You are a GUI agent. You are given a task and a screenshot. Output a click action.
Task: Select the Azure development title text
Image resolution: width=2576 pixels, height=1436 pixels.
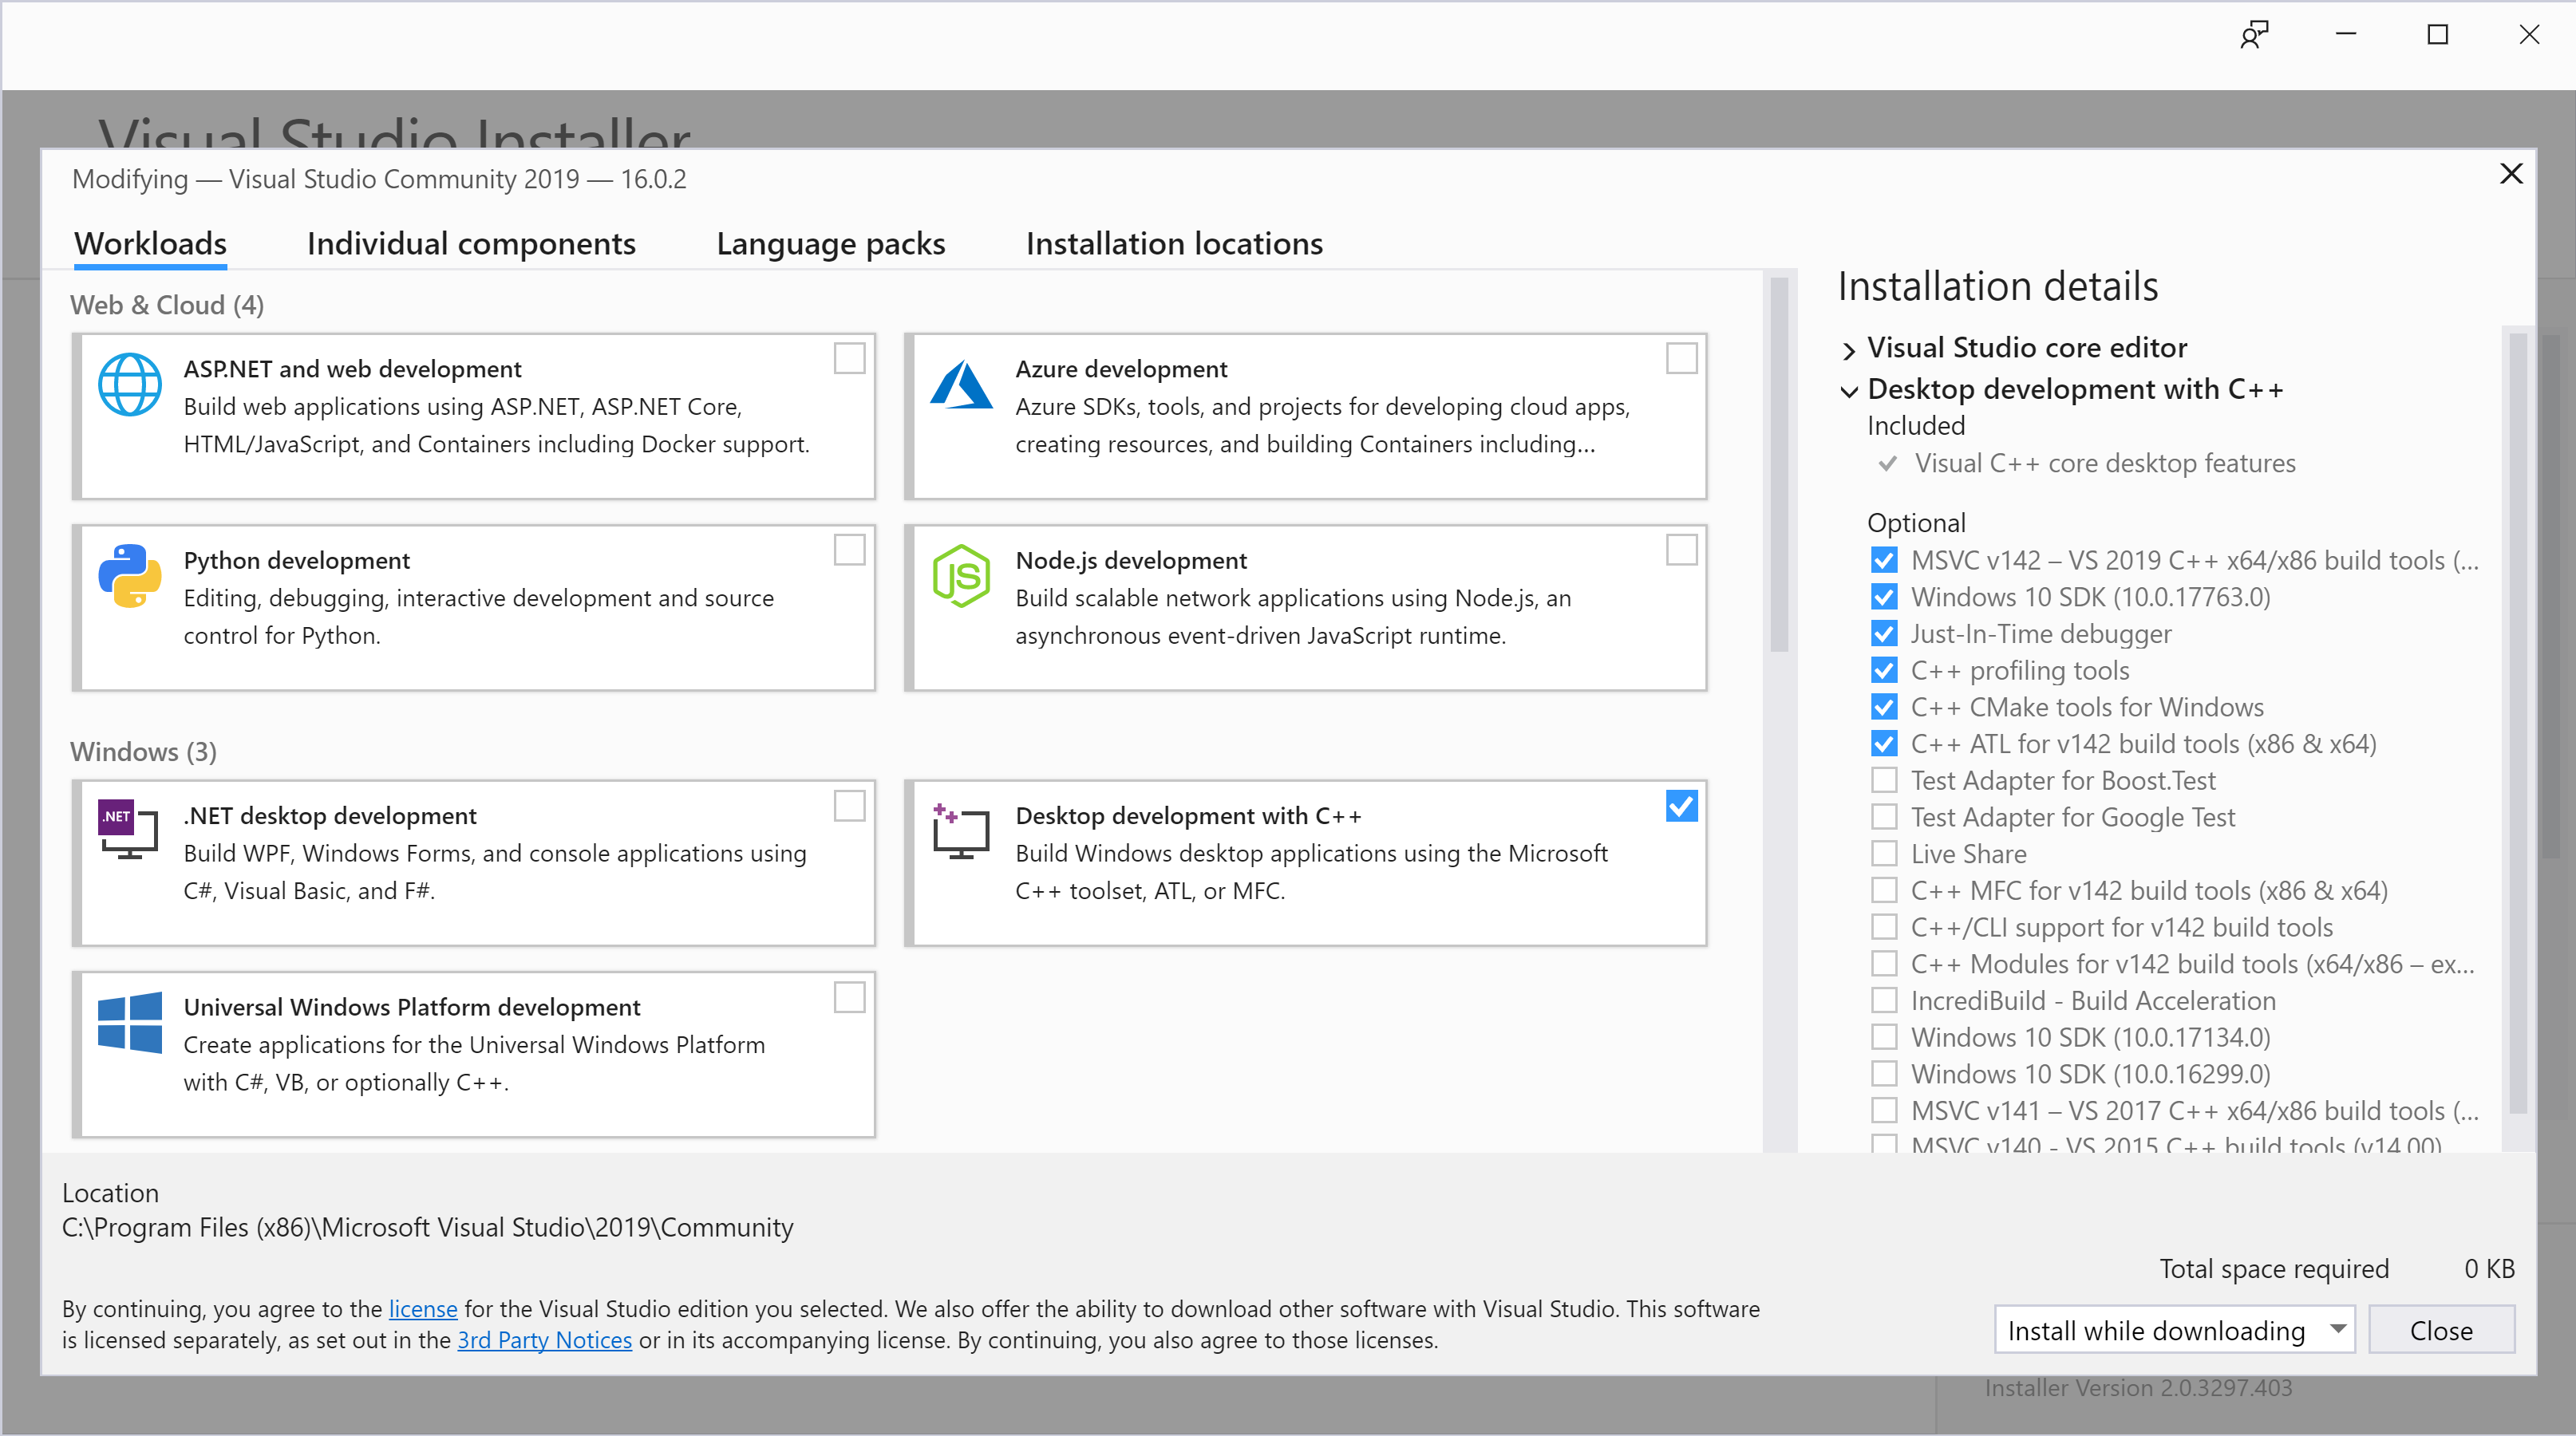click(x=1121, y=369)
